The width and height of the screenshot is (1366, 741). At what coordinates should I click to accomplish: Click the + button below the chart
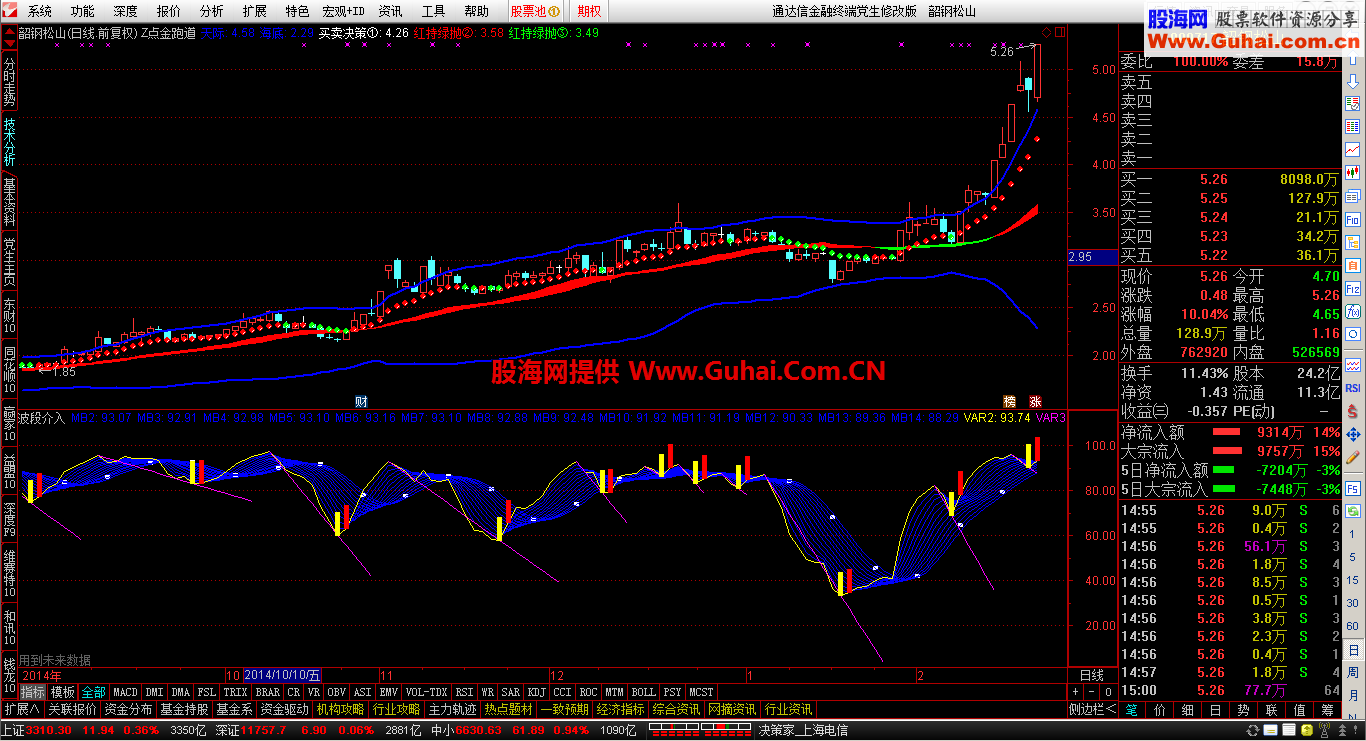(x=1075, y=692)
